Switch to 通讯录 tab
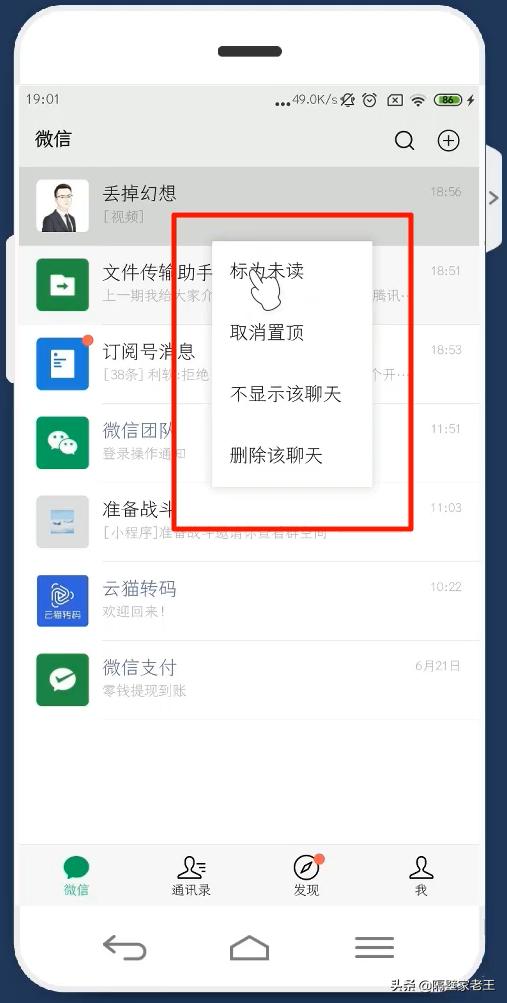 tap(191, 875)
